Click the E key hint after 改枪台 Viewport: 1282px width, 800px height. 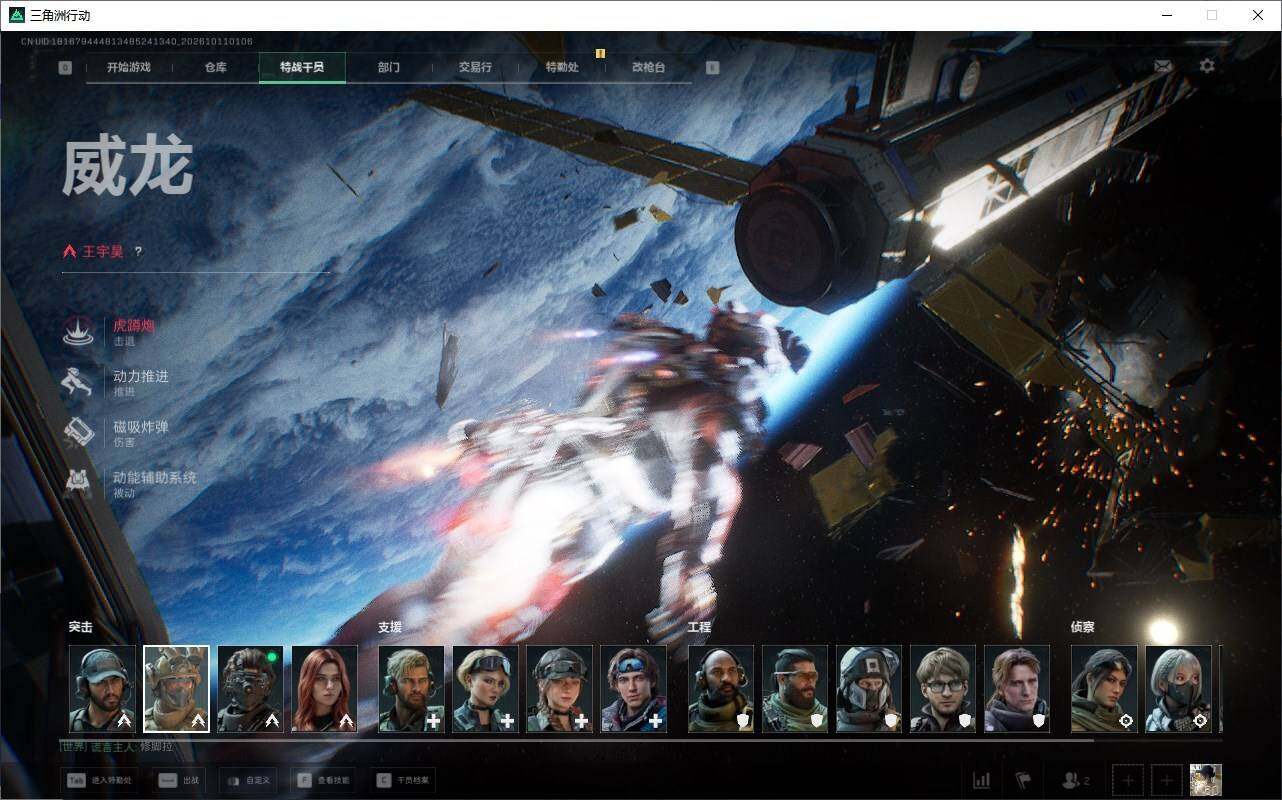(x=712, y=68)
